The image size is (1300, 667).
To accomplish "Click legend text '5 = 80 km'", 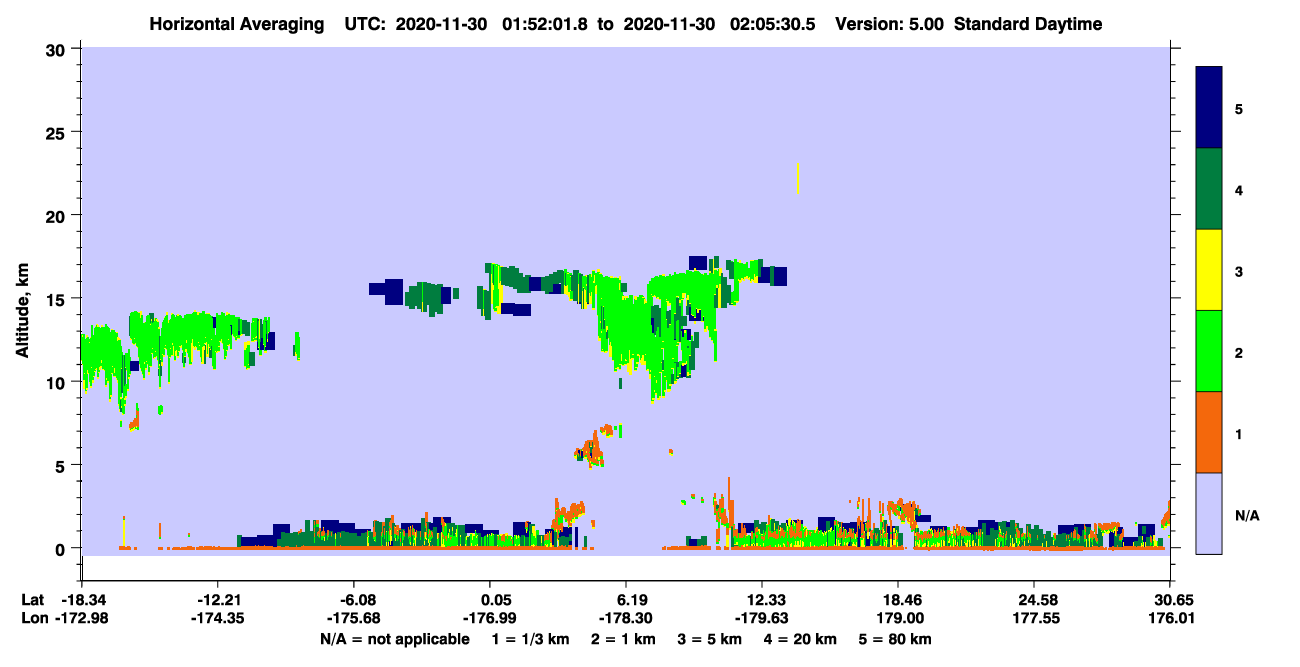I will [896, 639].
